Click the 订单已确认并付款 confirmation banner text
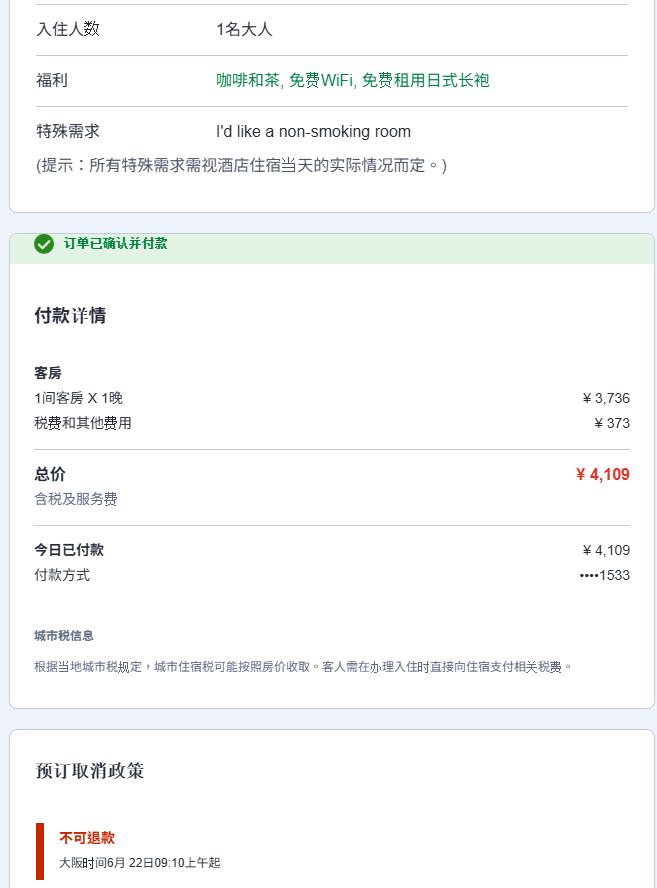This screenshot has height=888, width=657. [x=116, y=244]
